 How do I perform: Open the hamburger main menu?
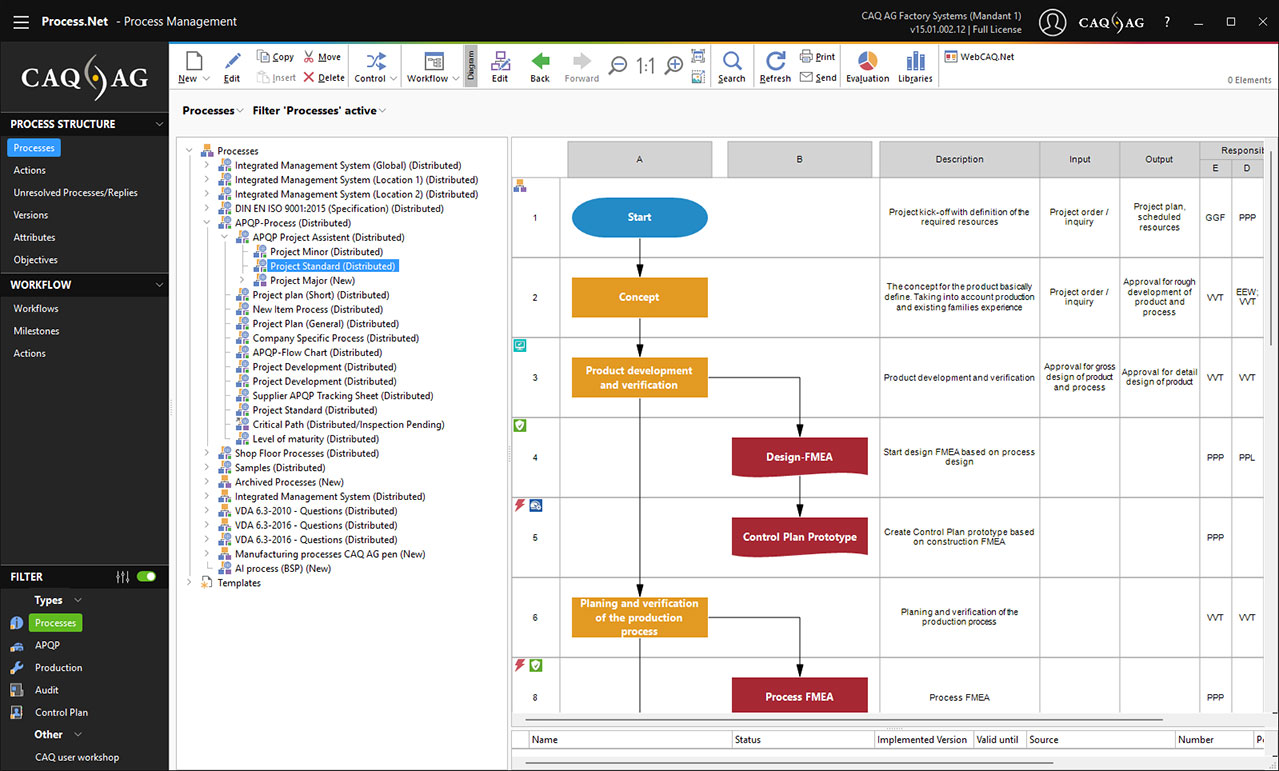pyautogui.click(x=21, y=21)
